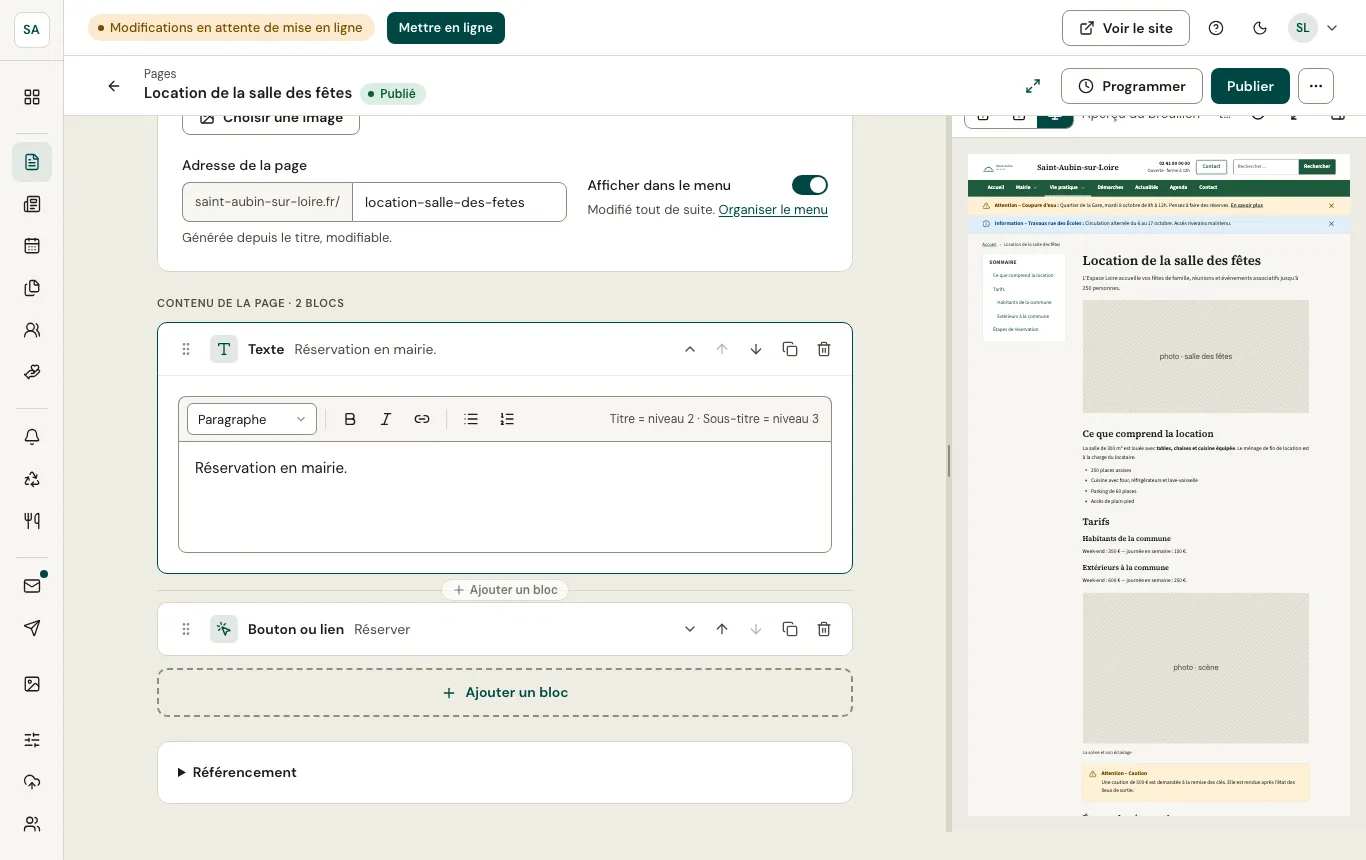Screen dimensions: 1366x860
Task: Disable the Afficher dans le menu switch
Action: pos(810,185)
